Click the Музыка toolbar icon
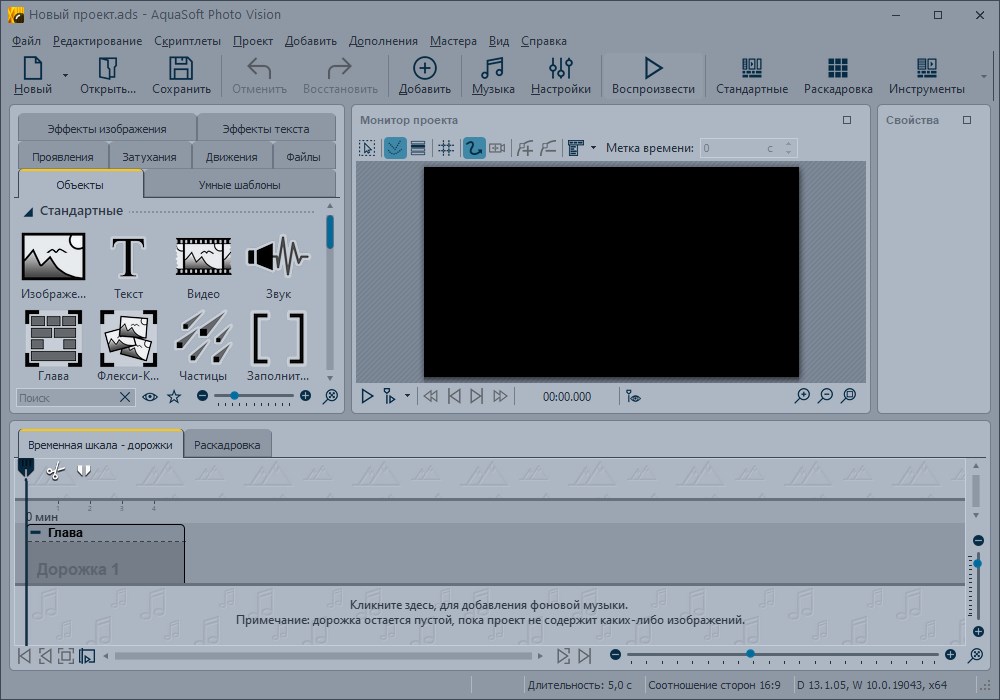Viewport: 1000px width, 700px height. 492,75
